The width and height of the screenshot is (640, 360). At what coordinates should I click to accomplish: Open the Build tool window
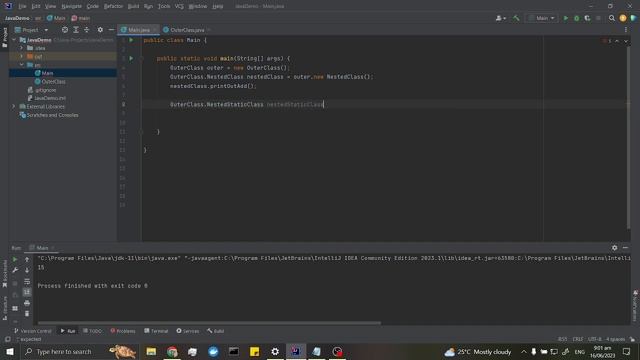click(x=216, y=331)
